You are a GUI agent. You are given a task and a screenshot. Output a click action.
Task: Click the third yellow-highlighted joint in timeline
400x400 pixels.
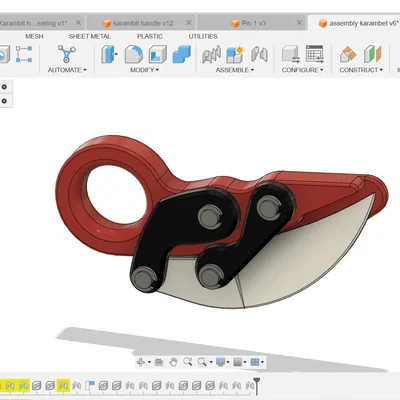click(x=63, y=386)
